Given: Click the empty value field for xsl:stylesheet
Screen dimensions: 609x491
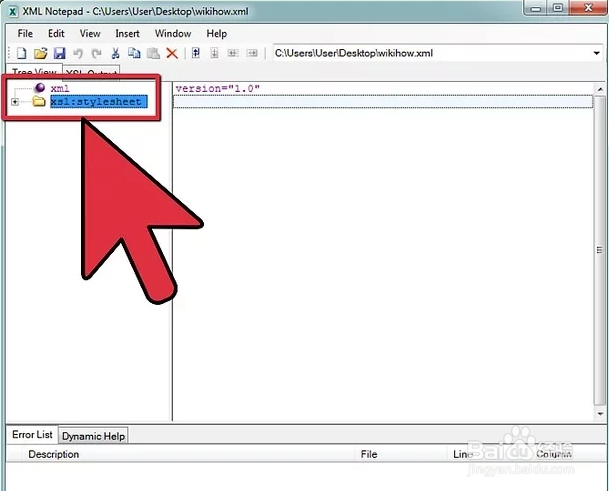Looking at the screenshot, I should 383,102.
